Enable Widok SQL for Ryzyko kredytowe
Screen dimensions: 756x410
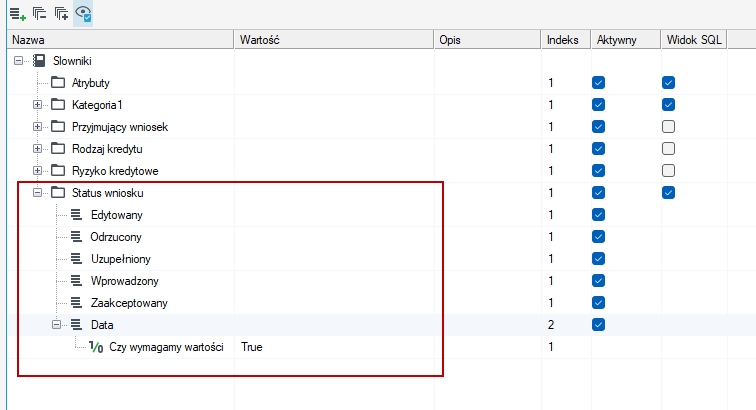[x=668, y=171]
